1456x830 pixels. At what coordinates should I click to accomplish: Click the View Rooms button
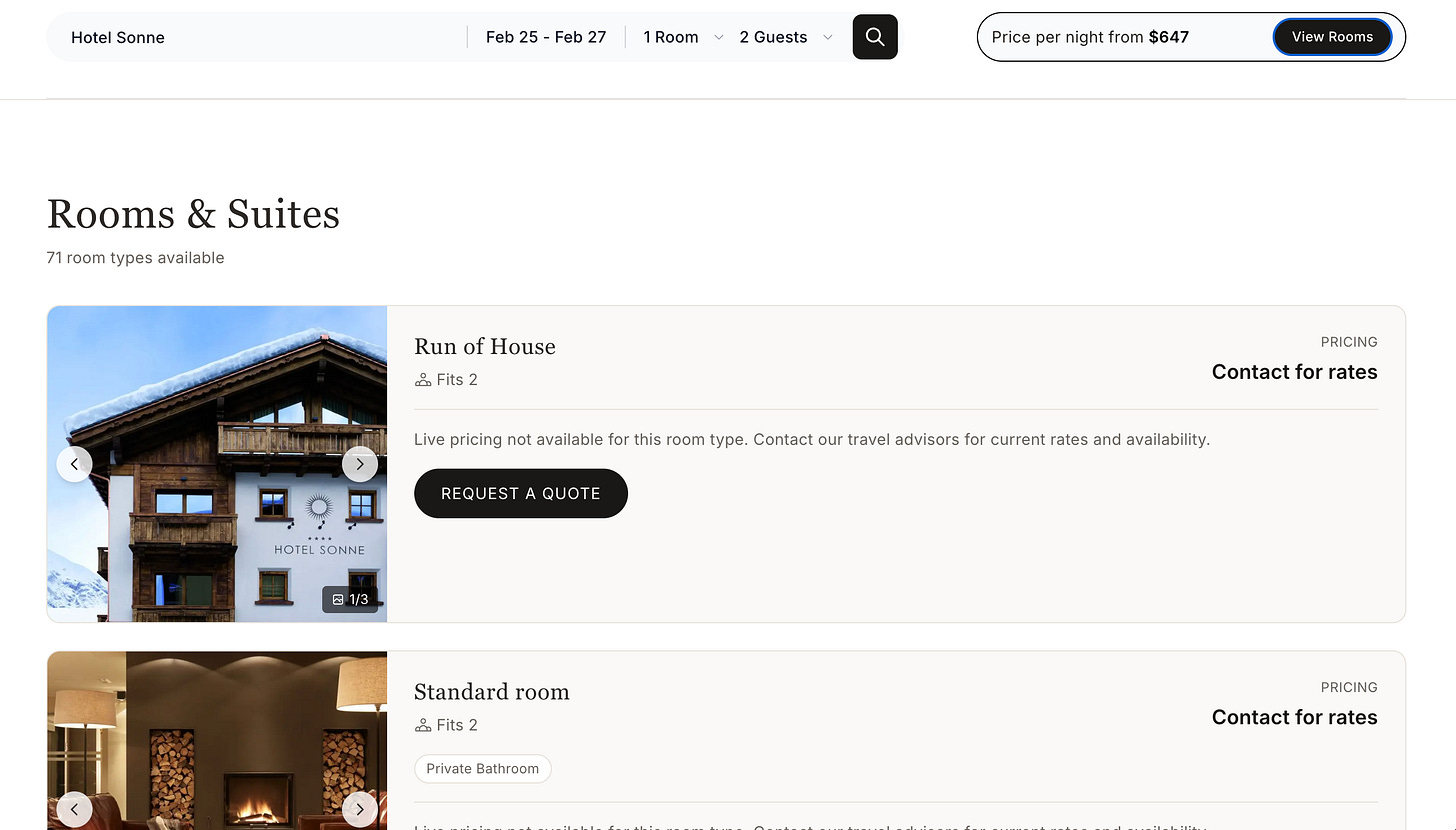(1332, 37)
